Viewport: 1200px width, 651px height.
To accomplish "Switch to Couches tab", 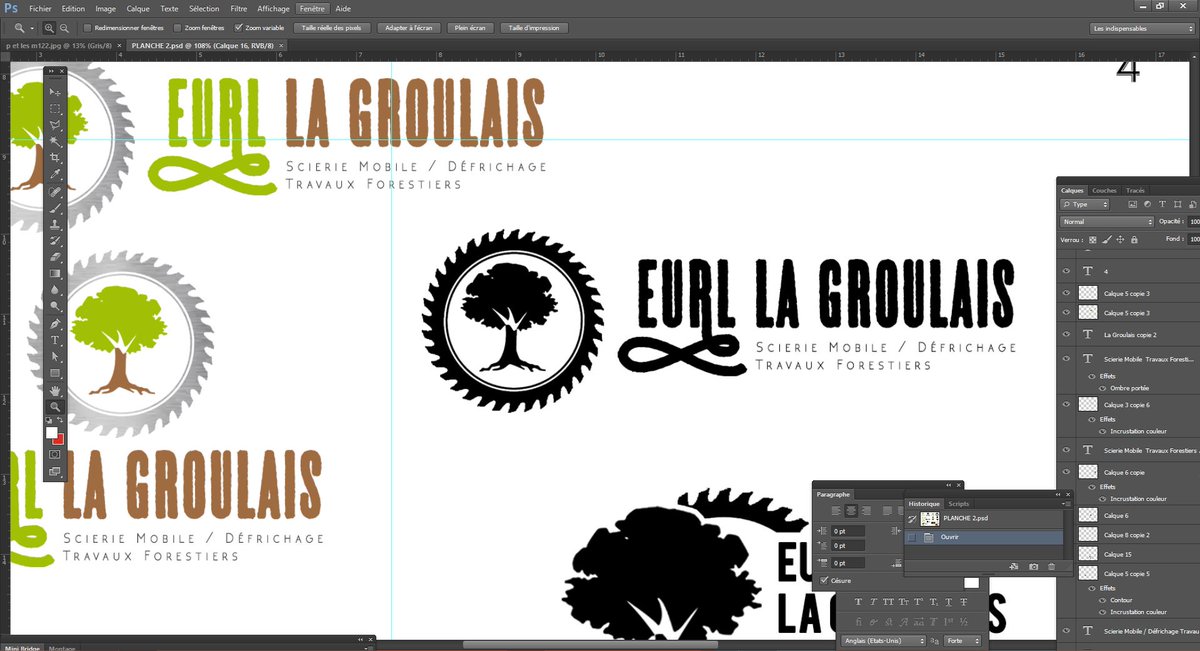I will [1104, 190].
